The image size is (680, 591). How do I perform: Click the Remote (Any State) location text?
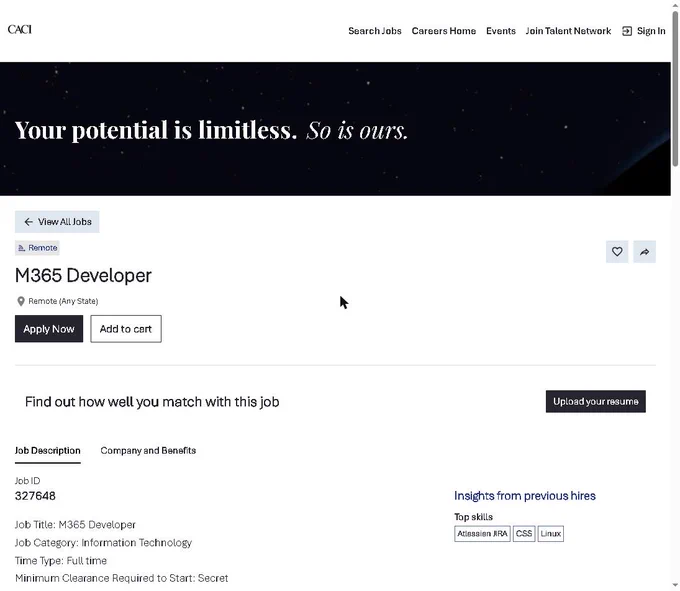click(x=63, y=301)
